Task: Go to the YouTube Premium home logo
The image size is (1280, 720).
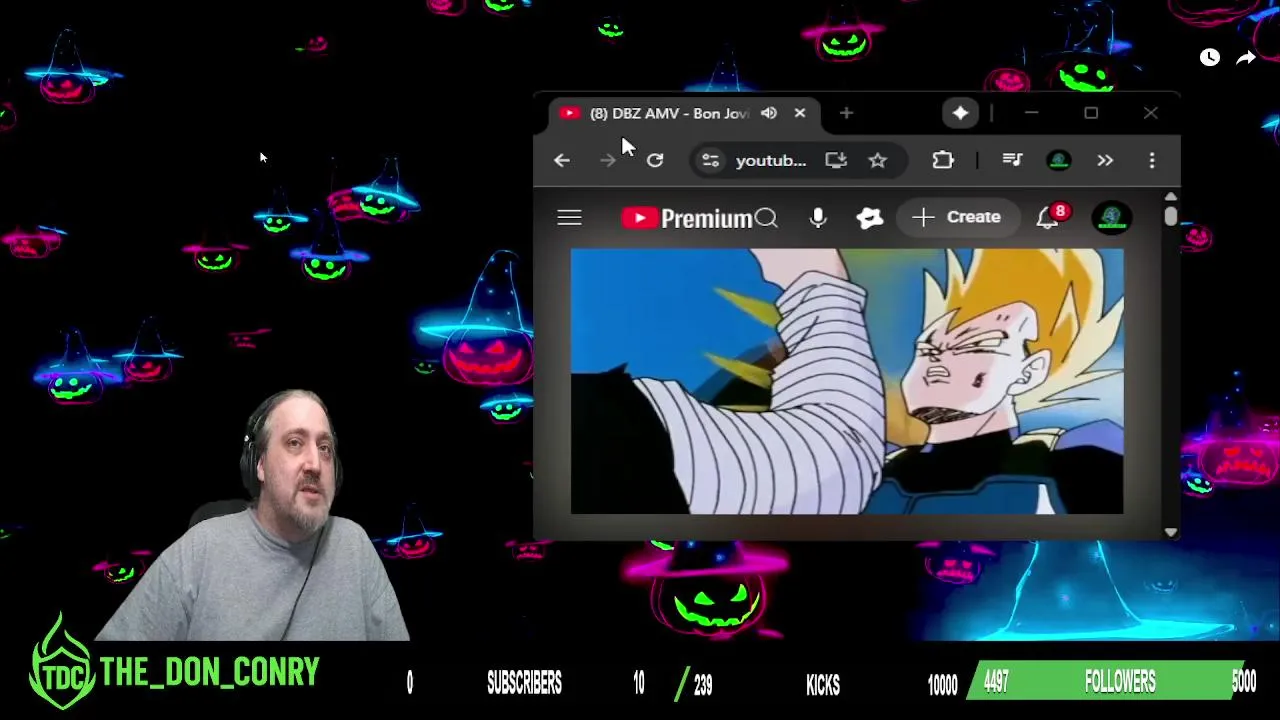Action: [686, 218]
